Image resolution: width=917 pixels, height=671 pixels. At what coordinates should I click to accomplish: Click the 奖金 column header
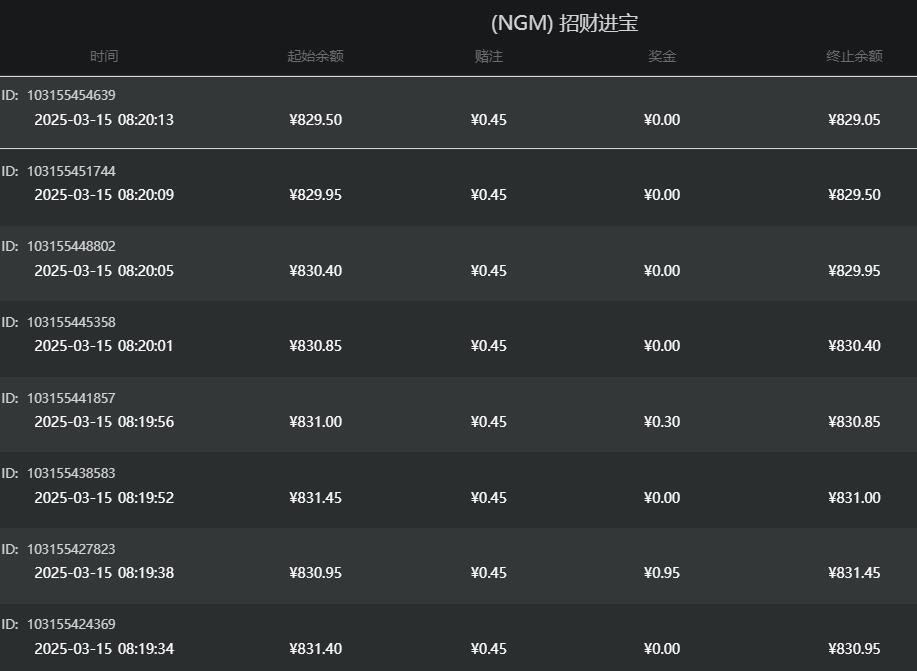662,56
